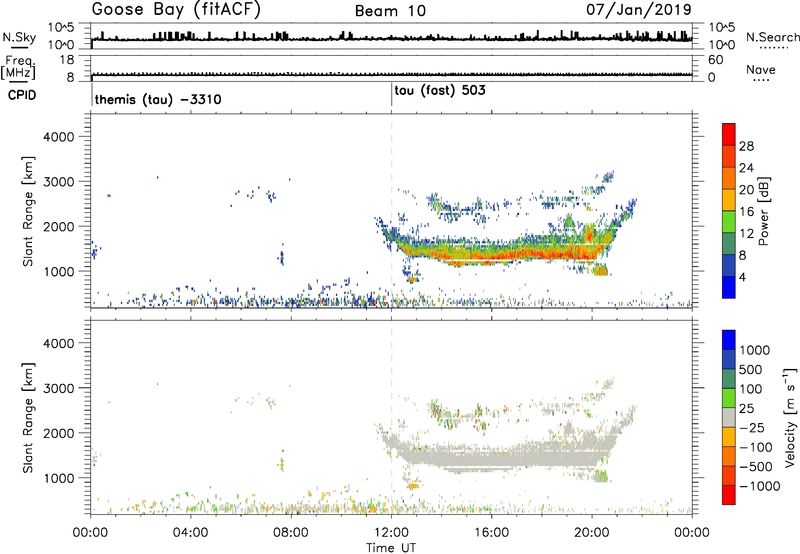Screen dimensions: 800x554
Task: Click the 'Time UT' axis label
Action: pos(391,548)
